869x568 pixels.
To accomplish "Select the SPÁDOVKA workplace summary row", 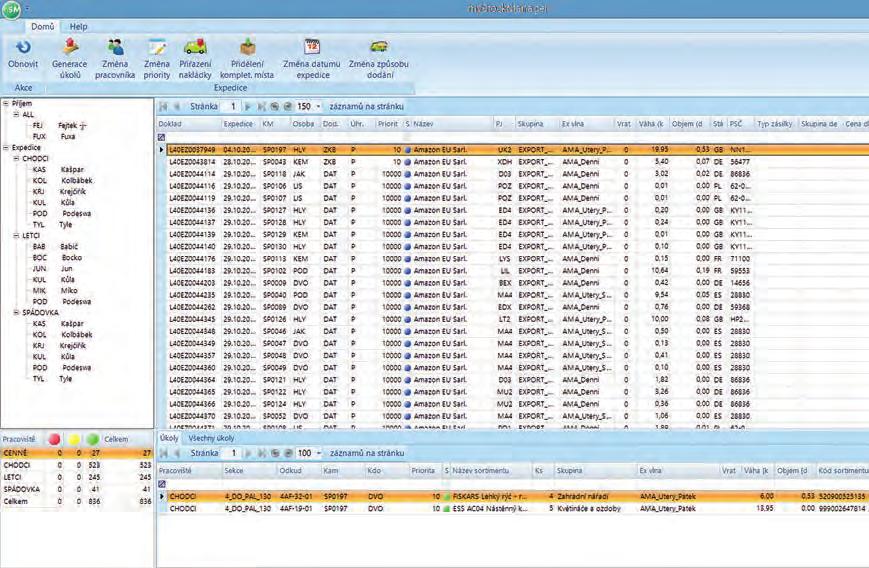I will point(76,489).
